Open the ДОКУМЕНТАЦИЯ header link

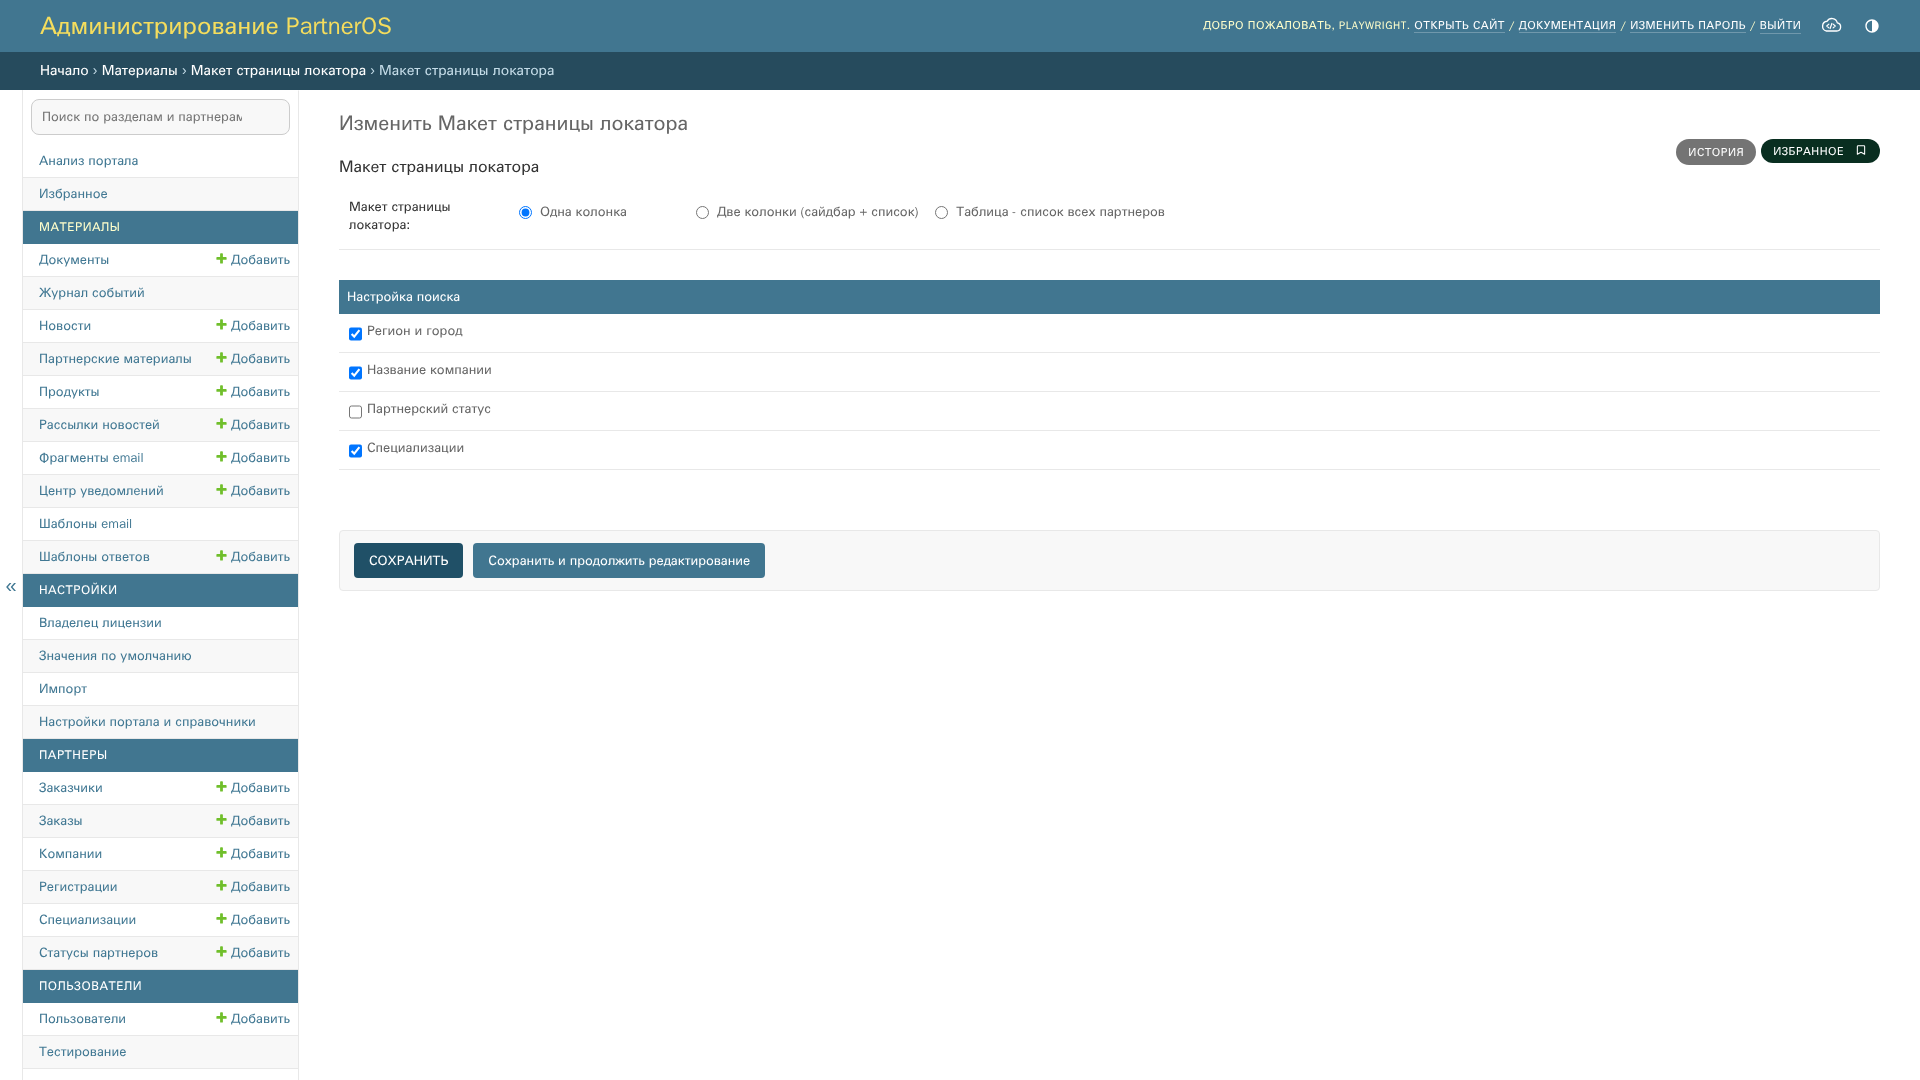[x=1567, y=25]
